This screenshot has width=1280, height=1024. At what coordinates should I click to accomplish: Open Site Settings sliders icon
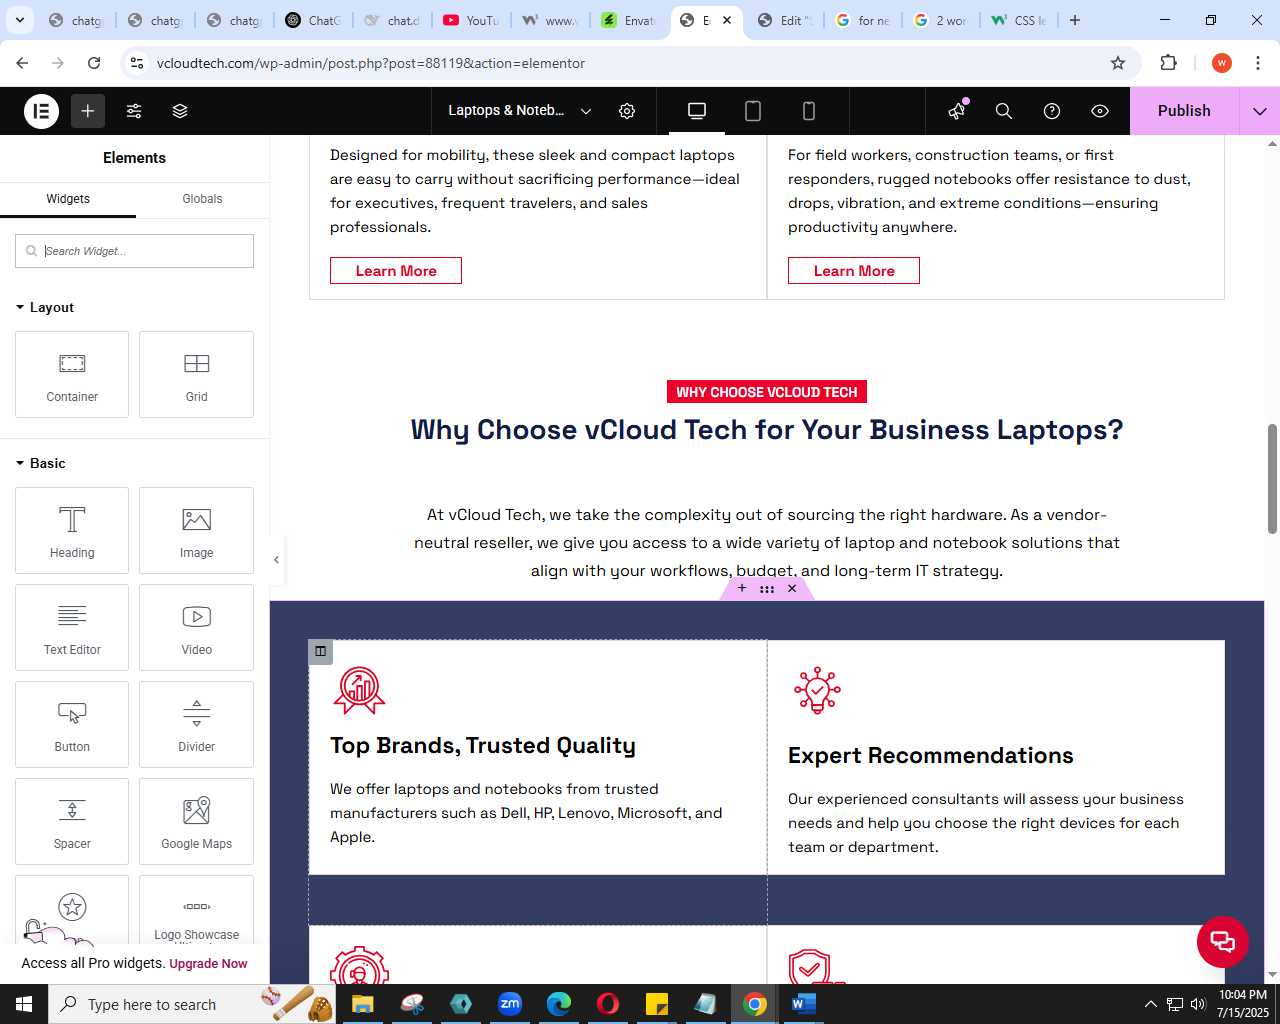coord(134,111)
